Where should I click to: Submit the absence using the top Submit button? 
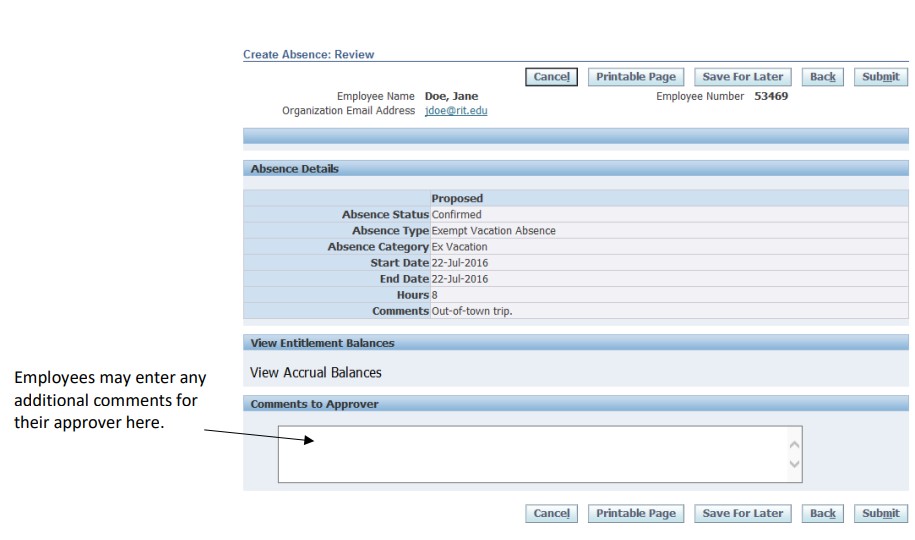click(881, 77)
